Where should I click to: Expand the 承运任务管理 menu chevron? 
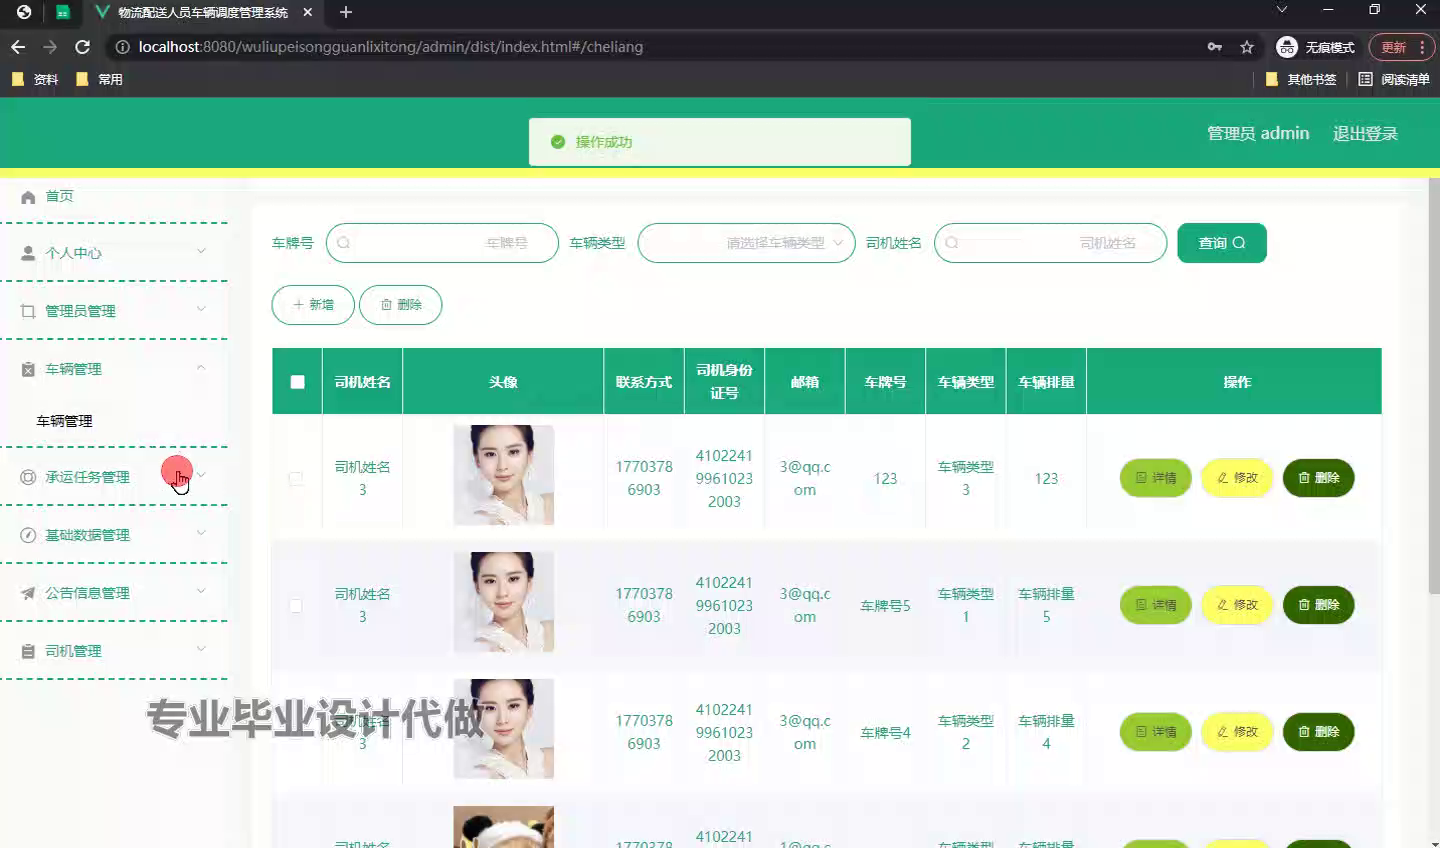[x=201, y=476]
